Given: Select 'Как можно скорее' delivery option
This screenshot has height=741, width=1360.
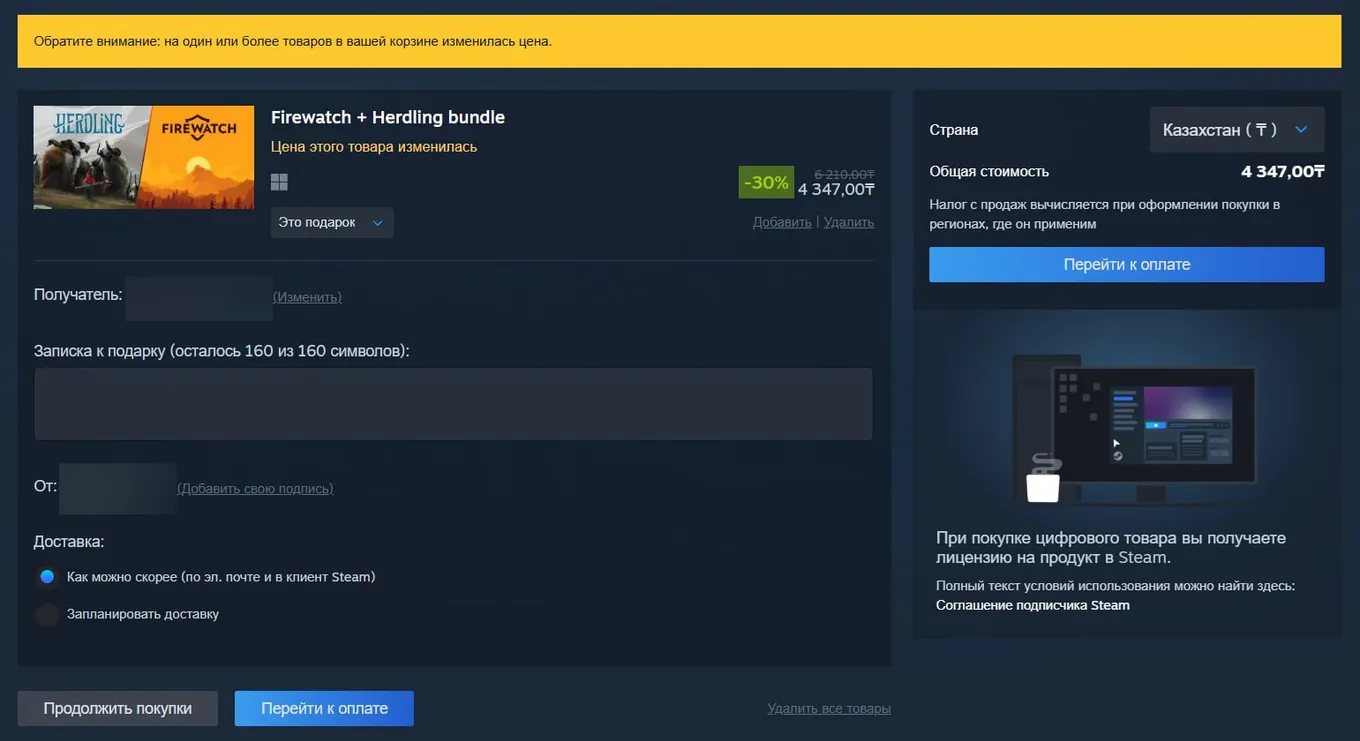Looking at the screenshot, I should click(47, 577).
